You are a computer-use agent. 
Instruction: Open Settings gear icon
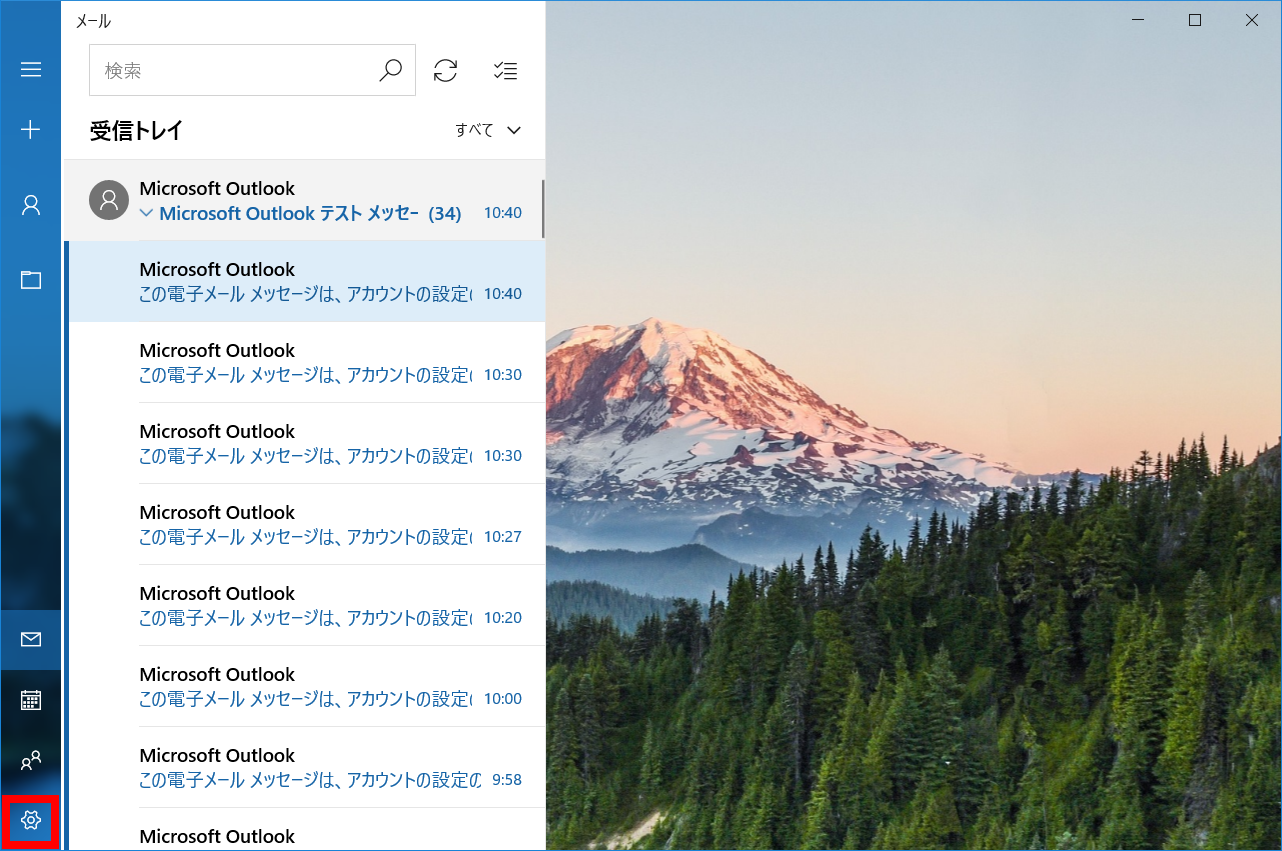pyautogui.click(x=31, y=821)
